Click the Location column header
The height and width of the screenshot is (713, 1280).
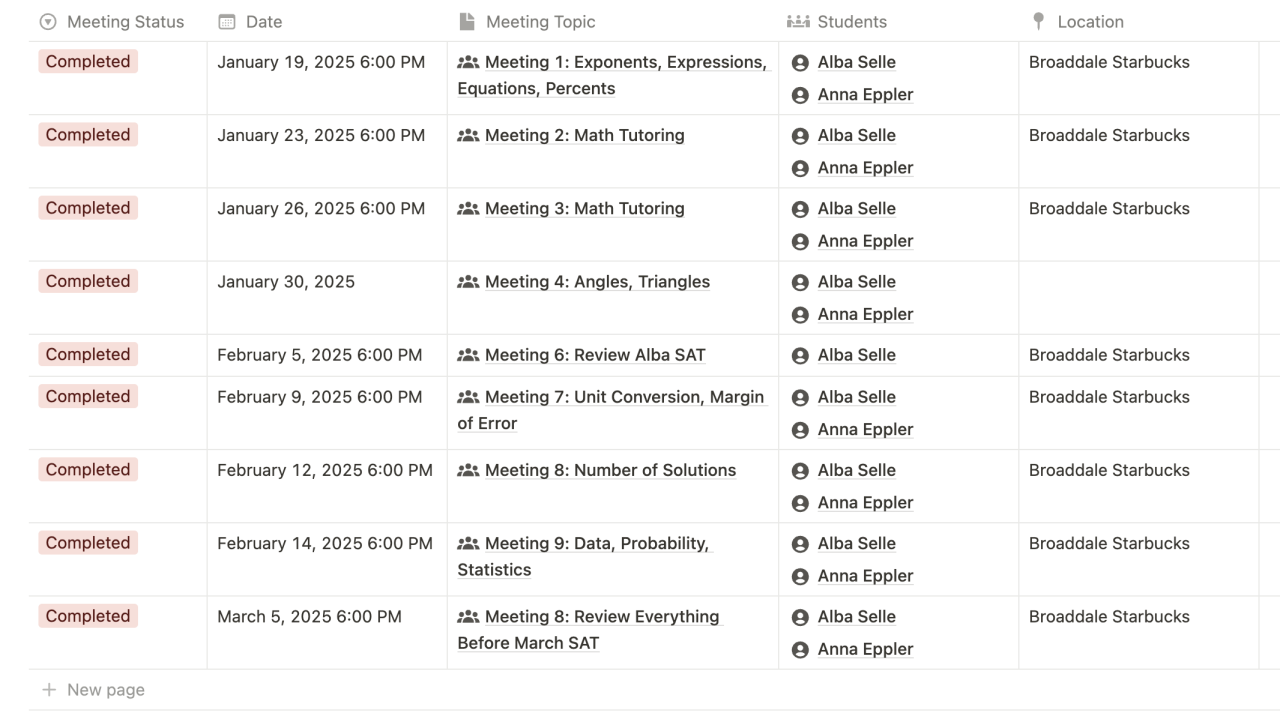[1090, 22]
